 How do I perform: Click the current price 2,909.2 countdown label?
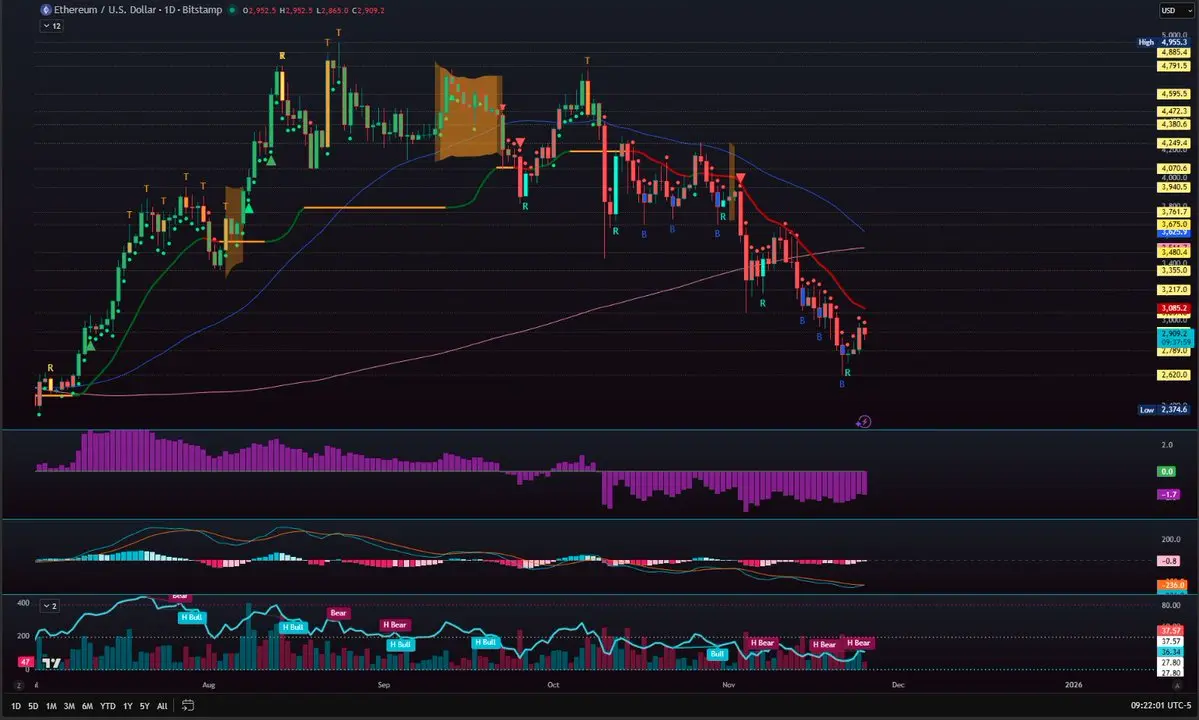tap(1174, 337)
